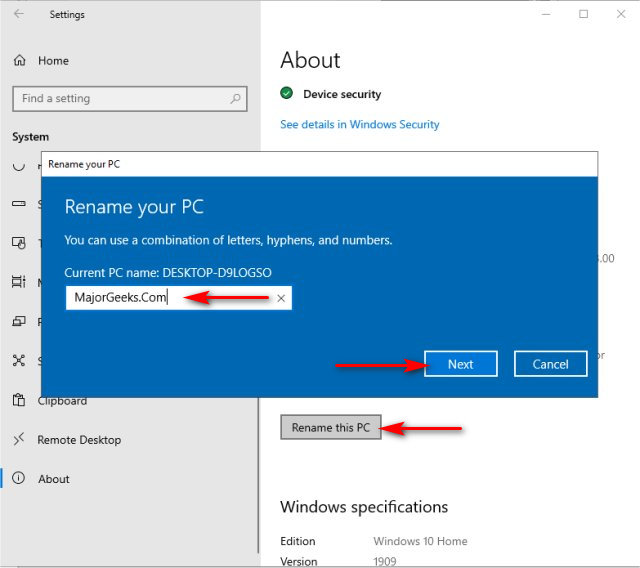Go back using the Settings back arrow
The width and height of the screenshot is (640, 568).
coord(19,14)
